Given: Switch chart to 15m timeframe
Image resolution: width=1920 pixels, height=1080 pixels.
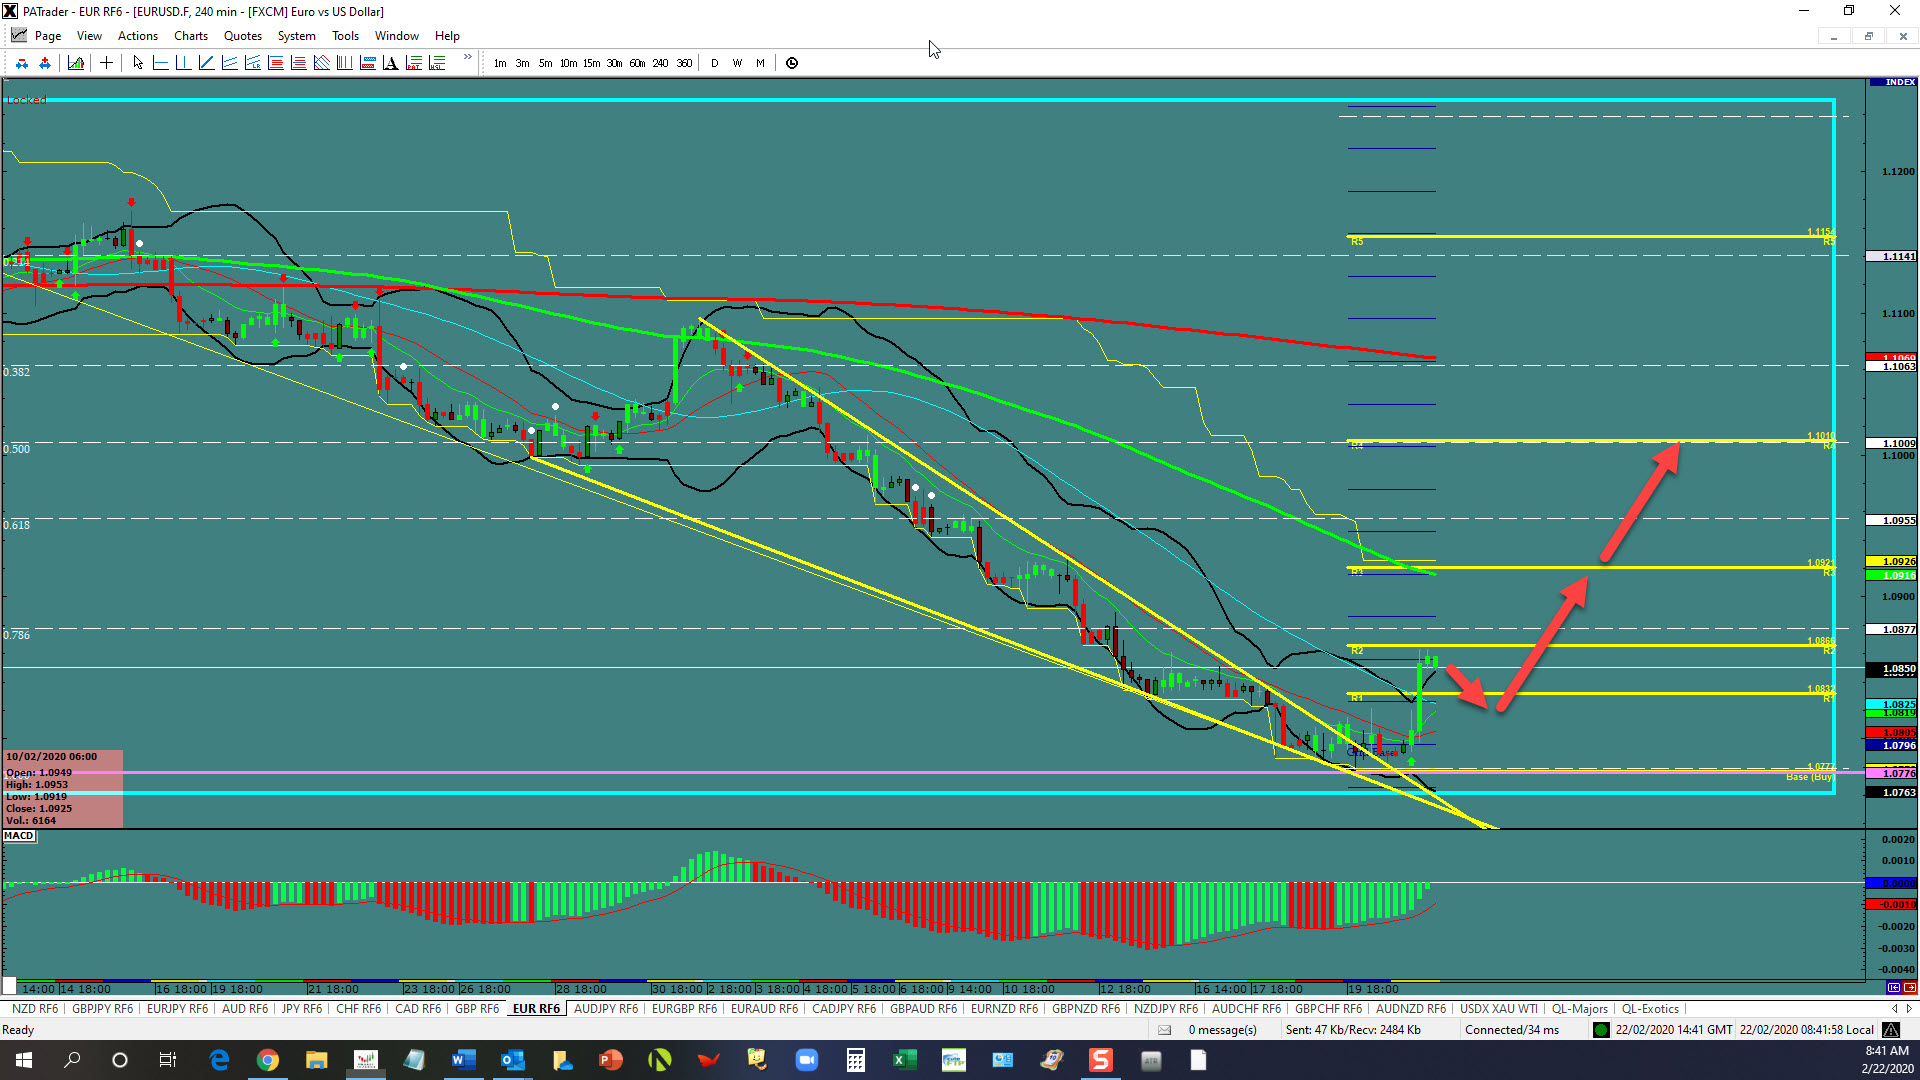Looking at the screenshot, I should tap(591, 63).
